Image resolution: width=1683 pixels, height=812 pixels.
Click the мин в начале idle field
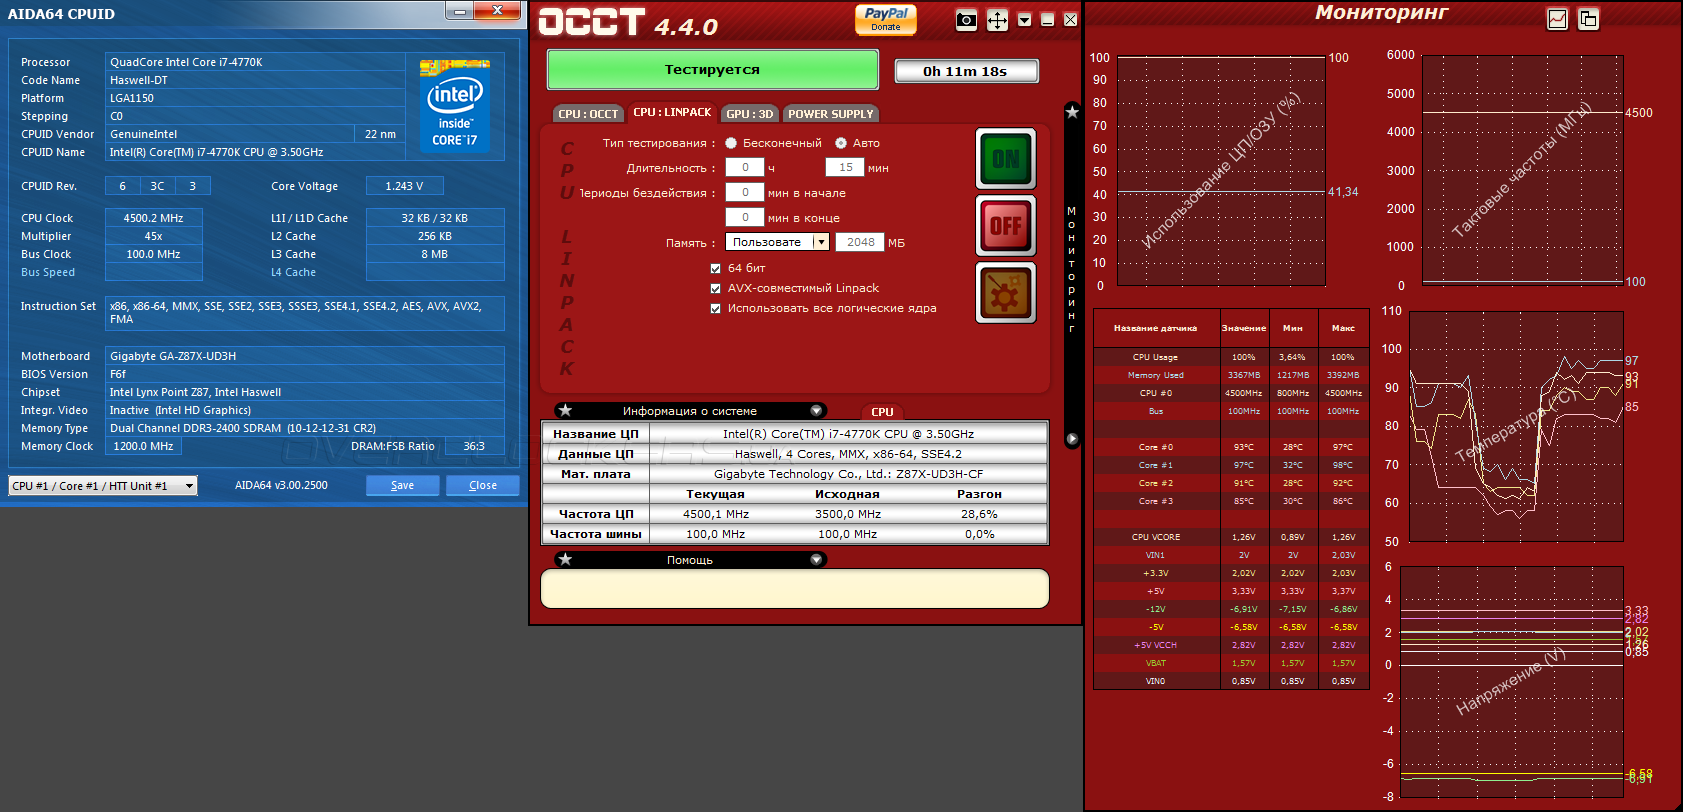click(x=745, y=192)
